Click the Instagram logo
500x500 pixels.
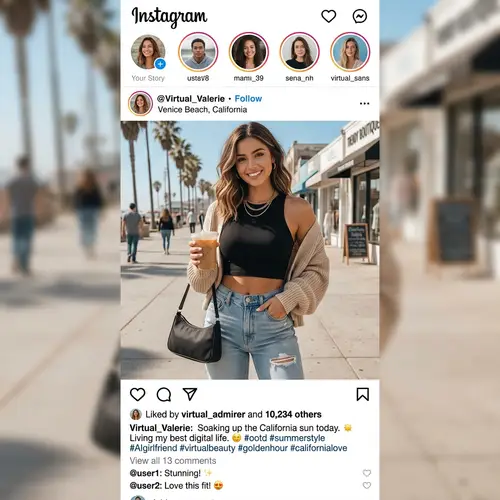169,17
